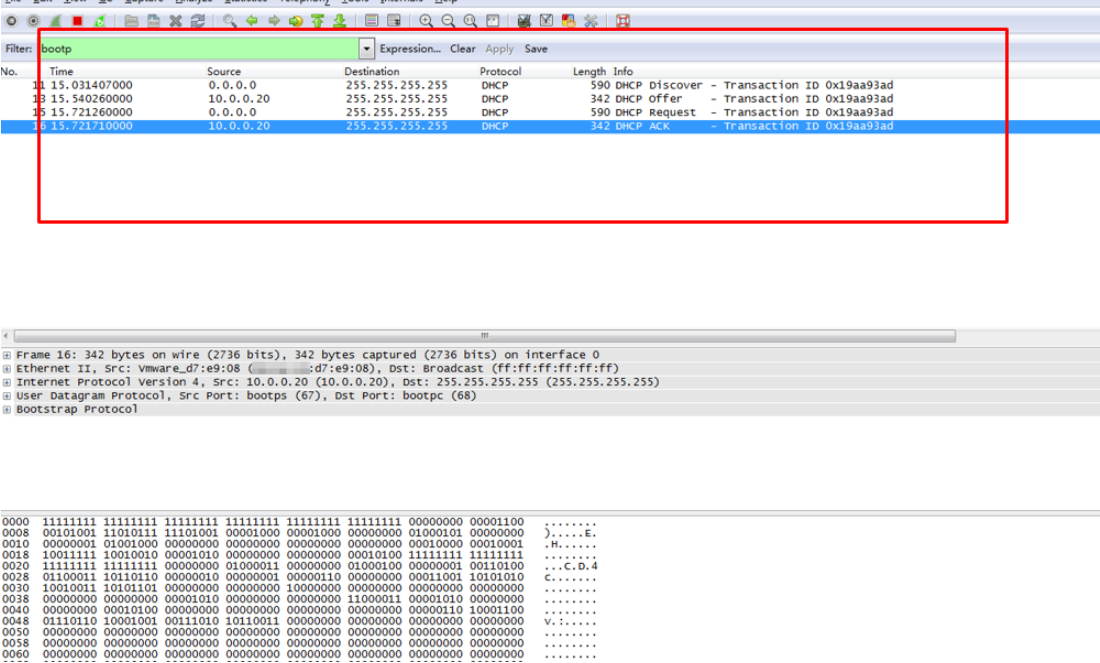Screen dimensions: 1100x663
Task: Expand the Bootstrap Protocol node
Action: pyautogui.click(x=7, y=410)
